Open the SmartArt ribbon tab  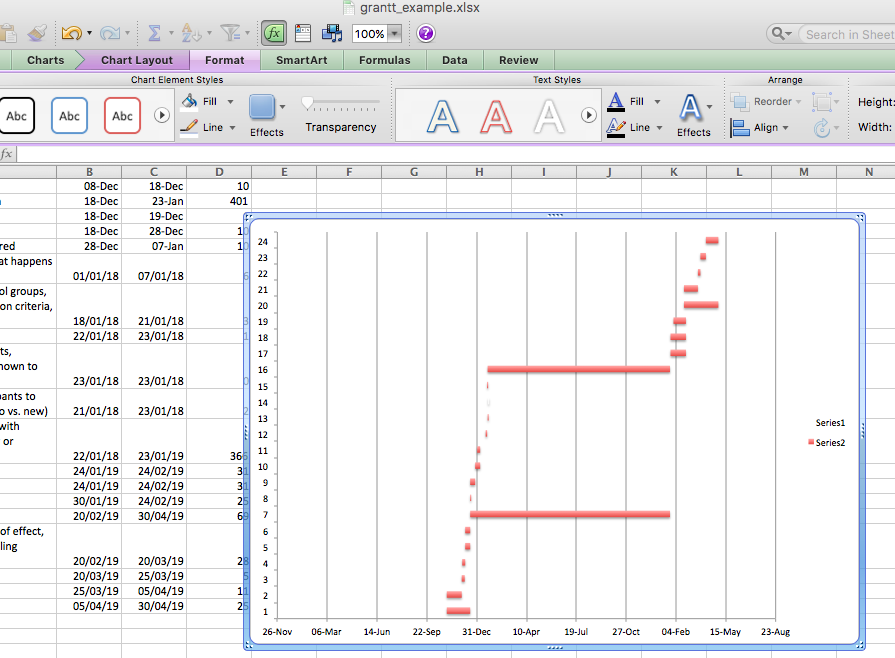(x=301, y=60)
